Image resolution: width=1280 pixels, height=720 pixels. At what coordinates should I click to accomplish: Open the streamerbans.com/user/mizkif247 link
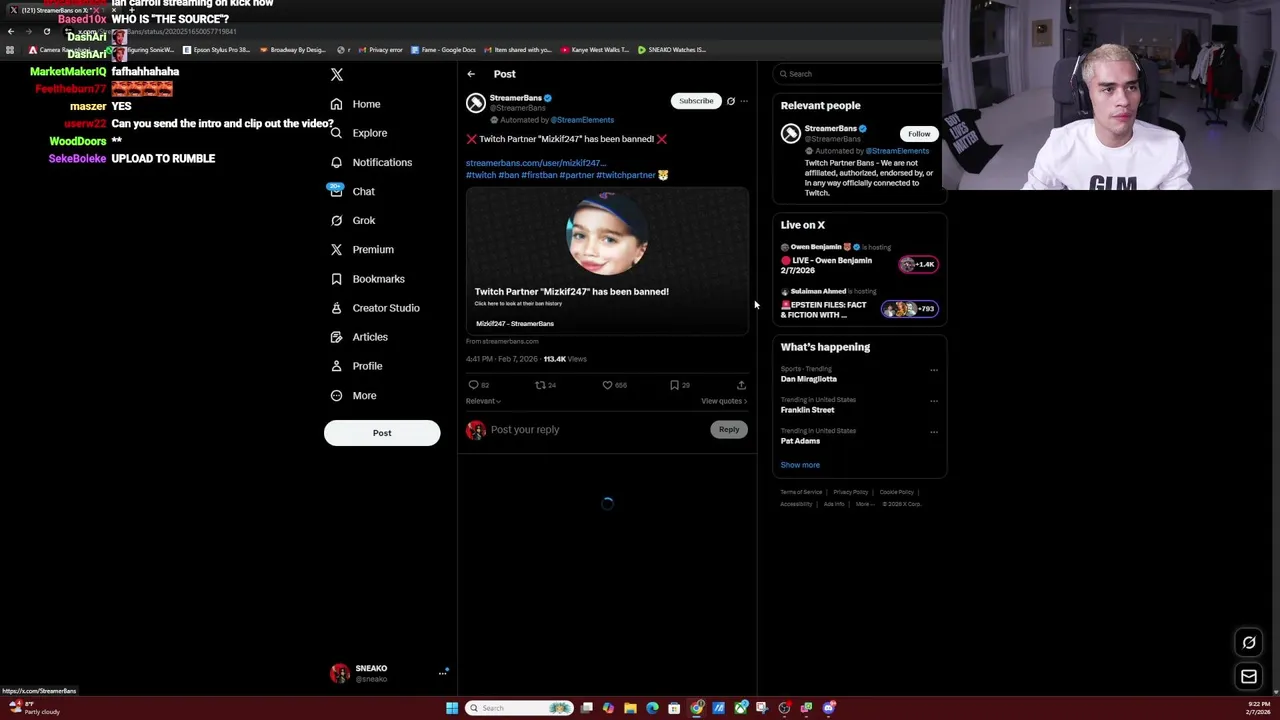[x=535, y=163]
